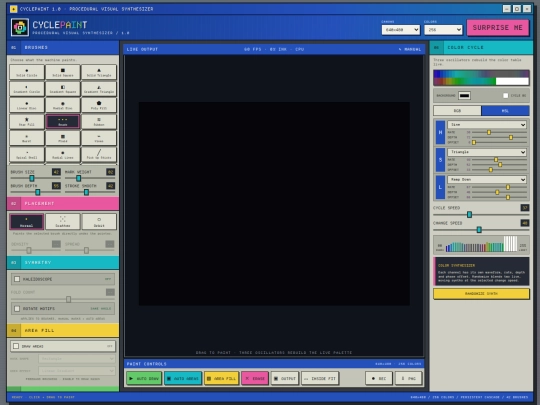Open the L channel Ramp Down dropdown
The height and width of the screenshot is (405, 540).
487,179
